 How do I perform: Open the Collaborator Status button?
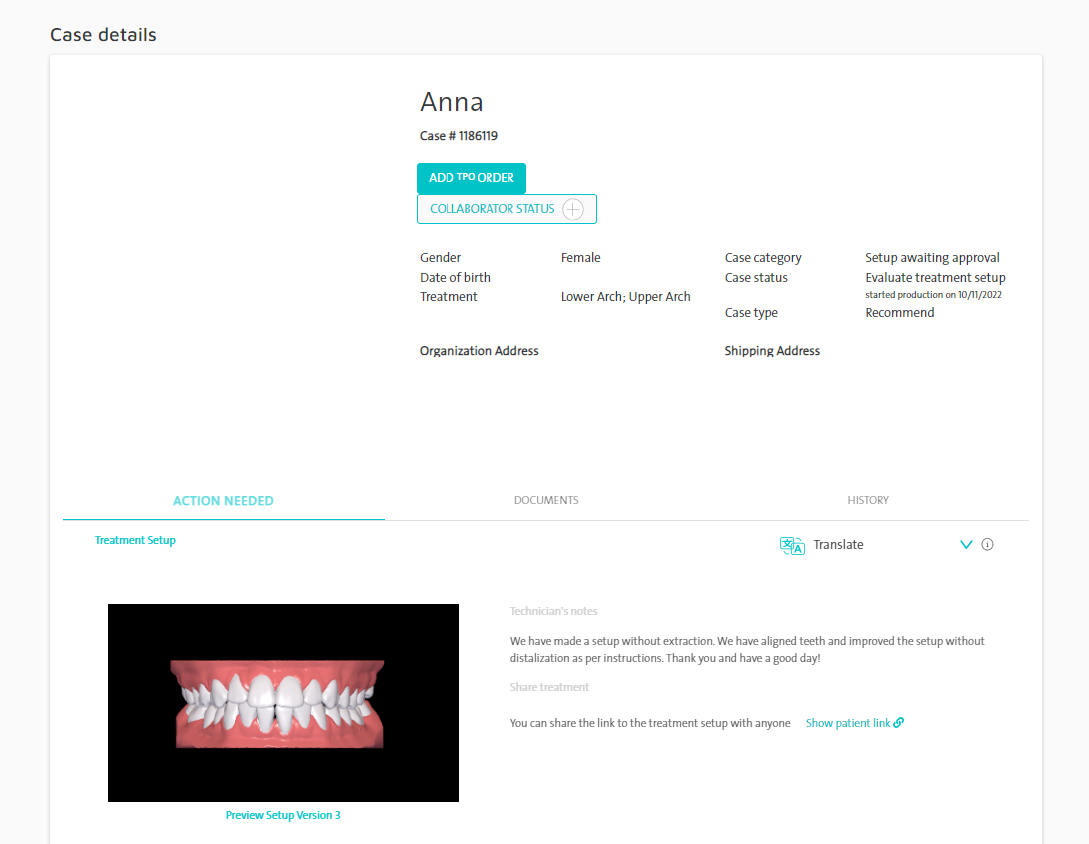point(506,209)
